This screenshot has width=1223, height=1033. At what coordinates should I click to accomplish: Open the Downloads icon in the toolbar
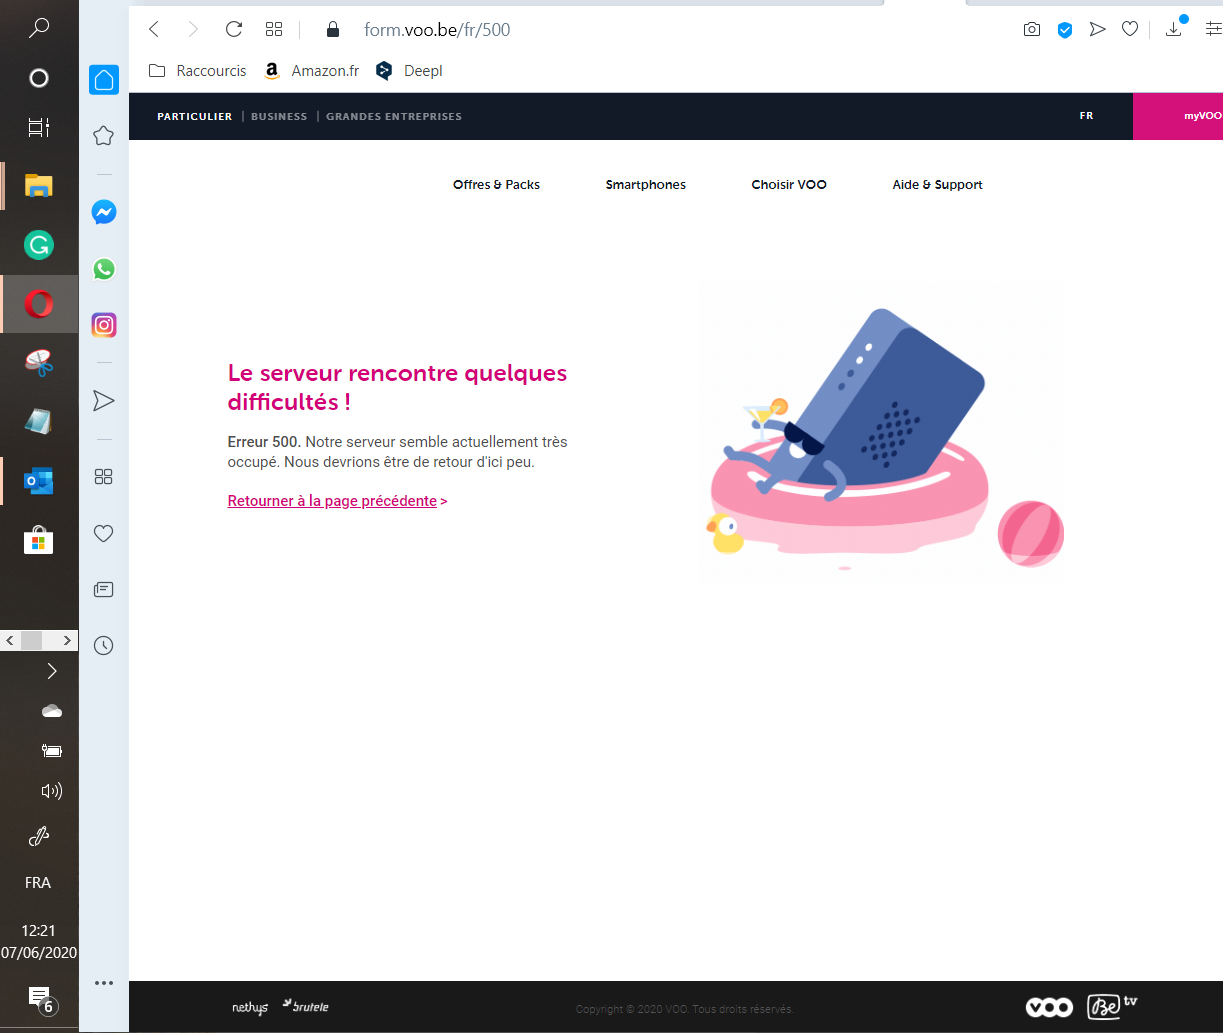1174,30
